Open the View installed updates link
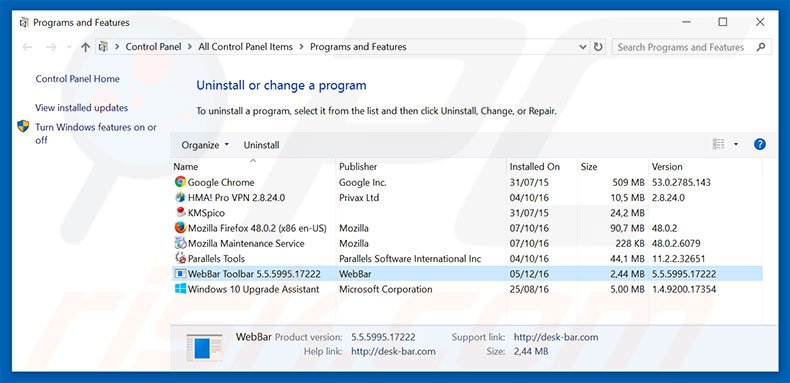790x383 pixels. (82, 108)
